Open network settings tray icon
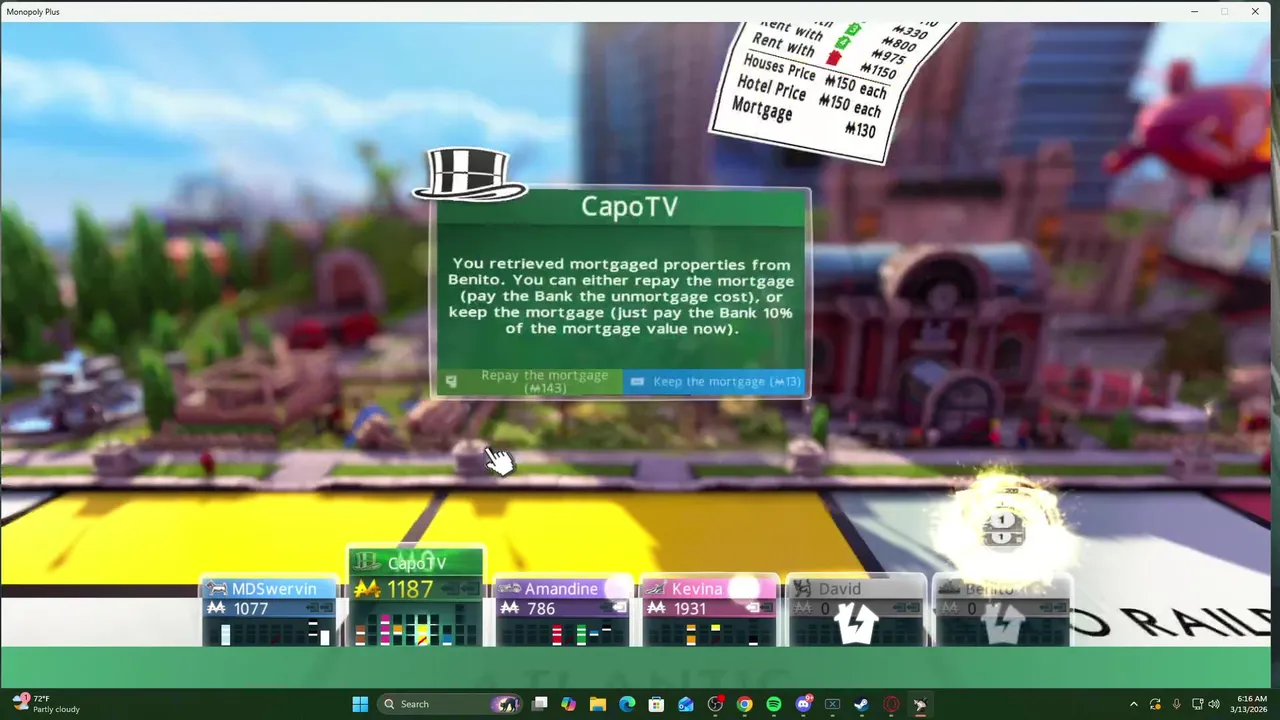Viewport: 1280px width, 720px height. 1197,704
